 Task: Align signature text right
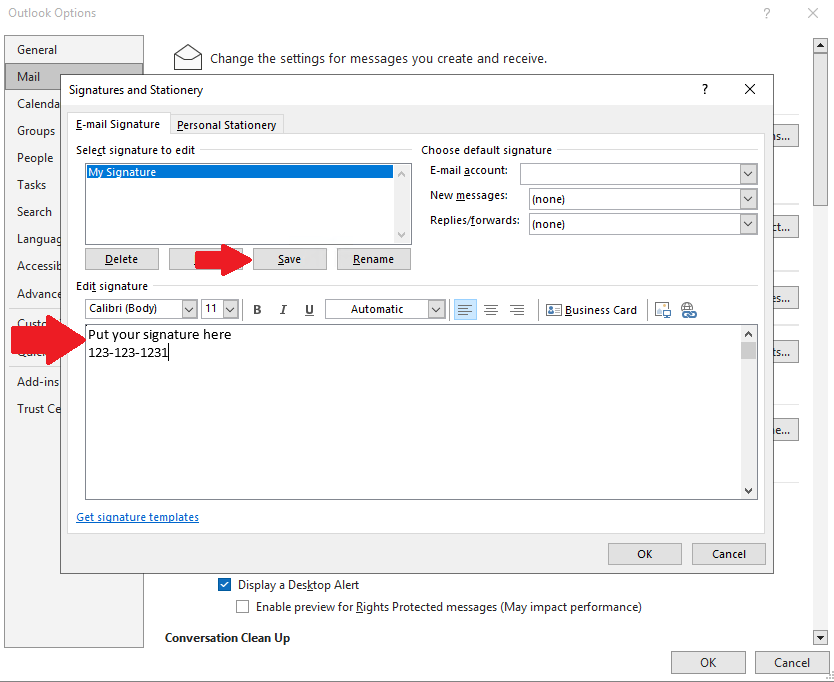(517, 310)
